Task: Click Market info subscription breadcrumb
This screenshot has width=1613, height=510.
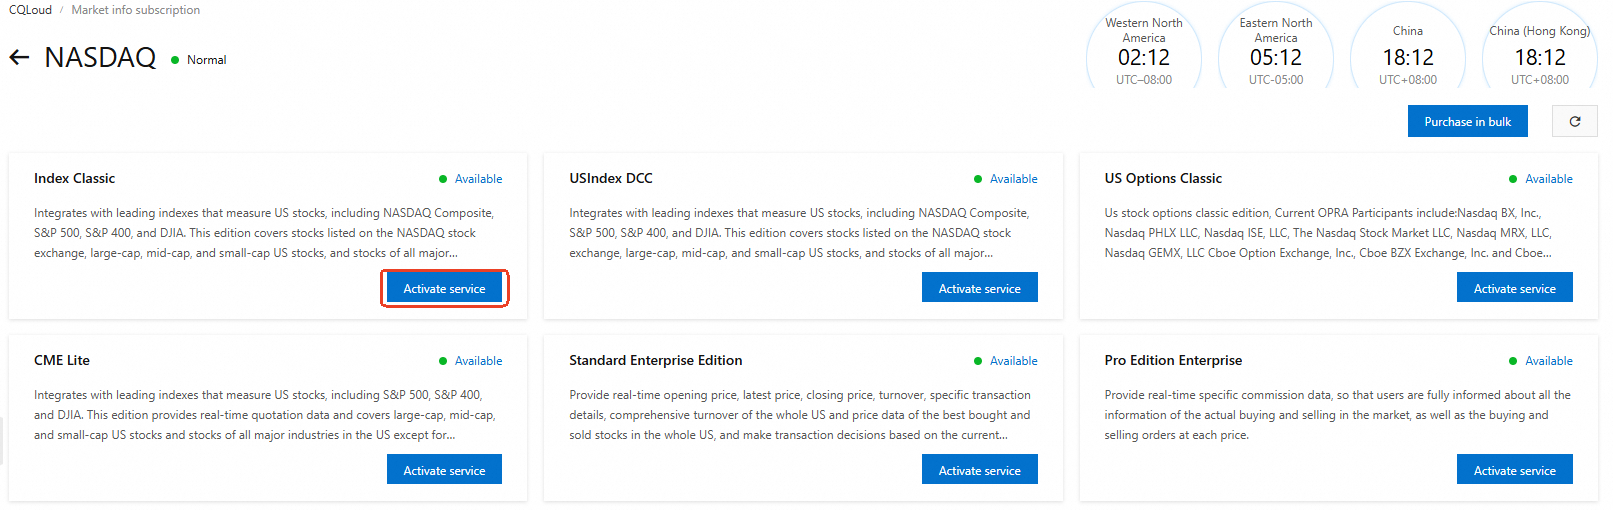Action: [135, 10]
